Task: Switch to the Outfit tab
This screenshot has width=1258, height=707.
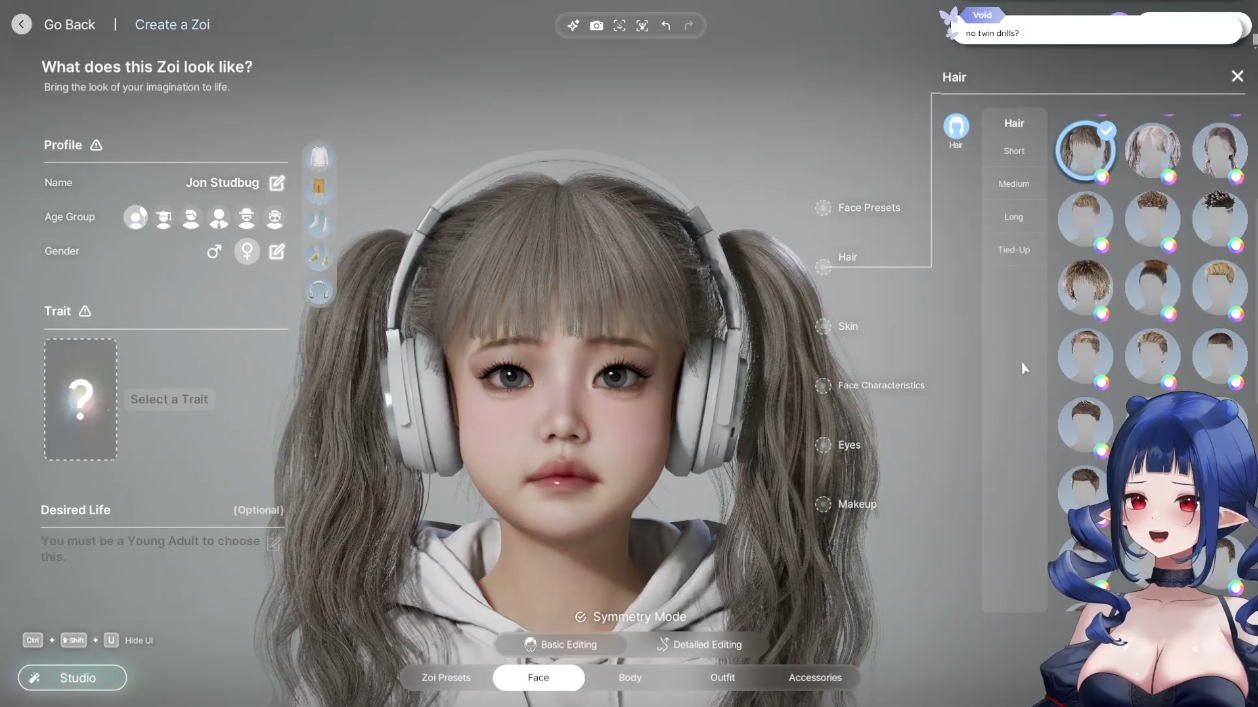Action: (x=722, y=678)
